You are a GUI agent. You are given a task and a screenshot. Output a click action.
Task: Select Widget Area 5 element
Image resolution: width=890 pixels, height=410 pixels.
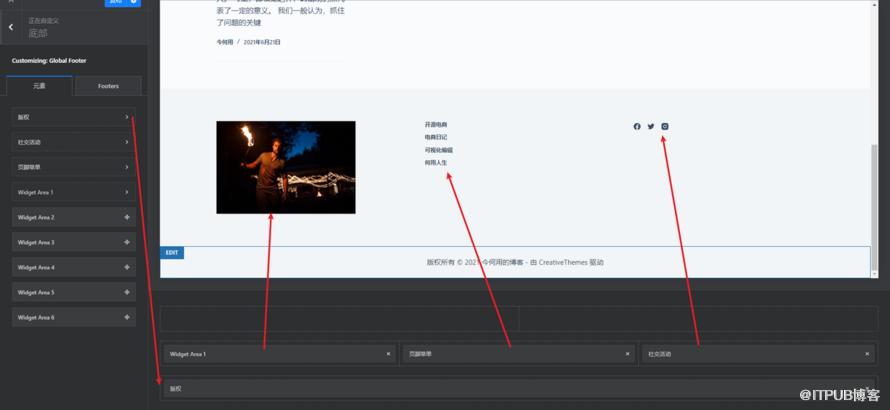[x=74, y=292]
